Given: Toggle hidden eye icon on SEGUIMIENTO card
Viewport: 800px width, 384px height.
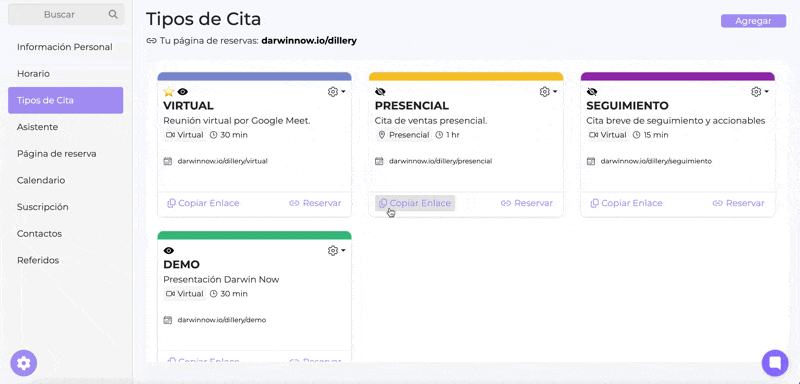Looking at the screenshot, I should 592,92.
